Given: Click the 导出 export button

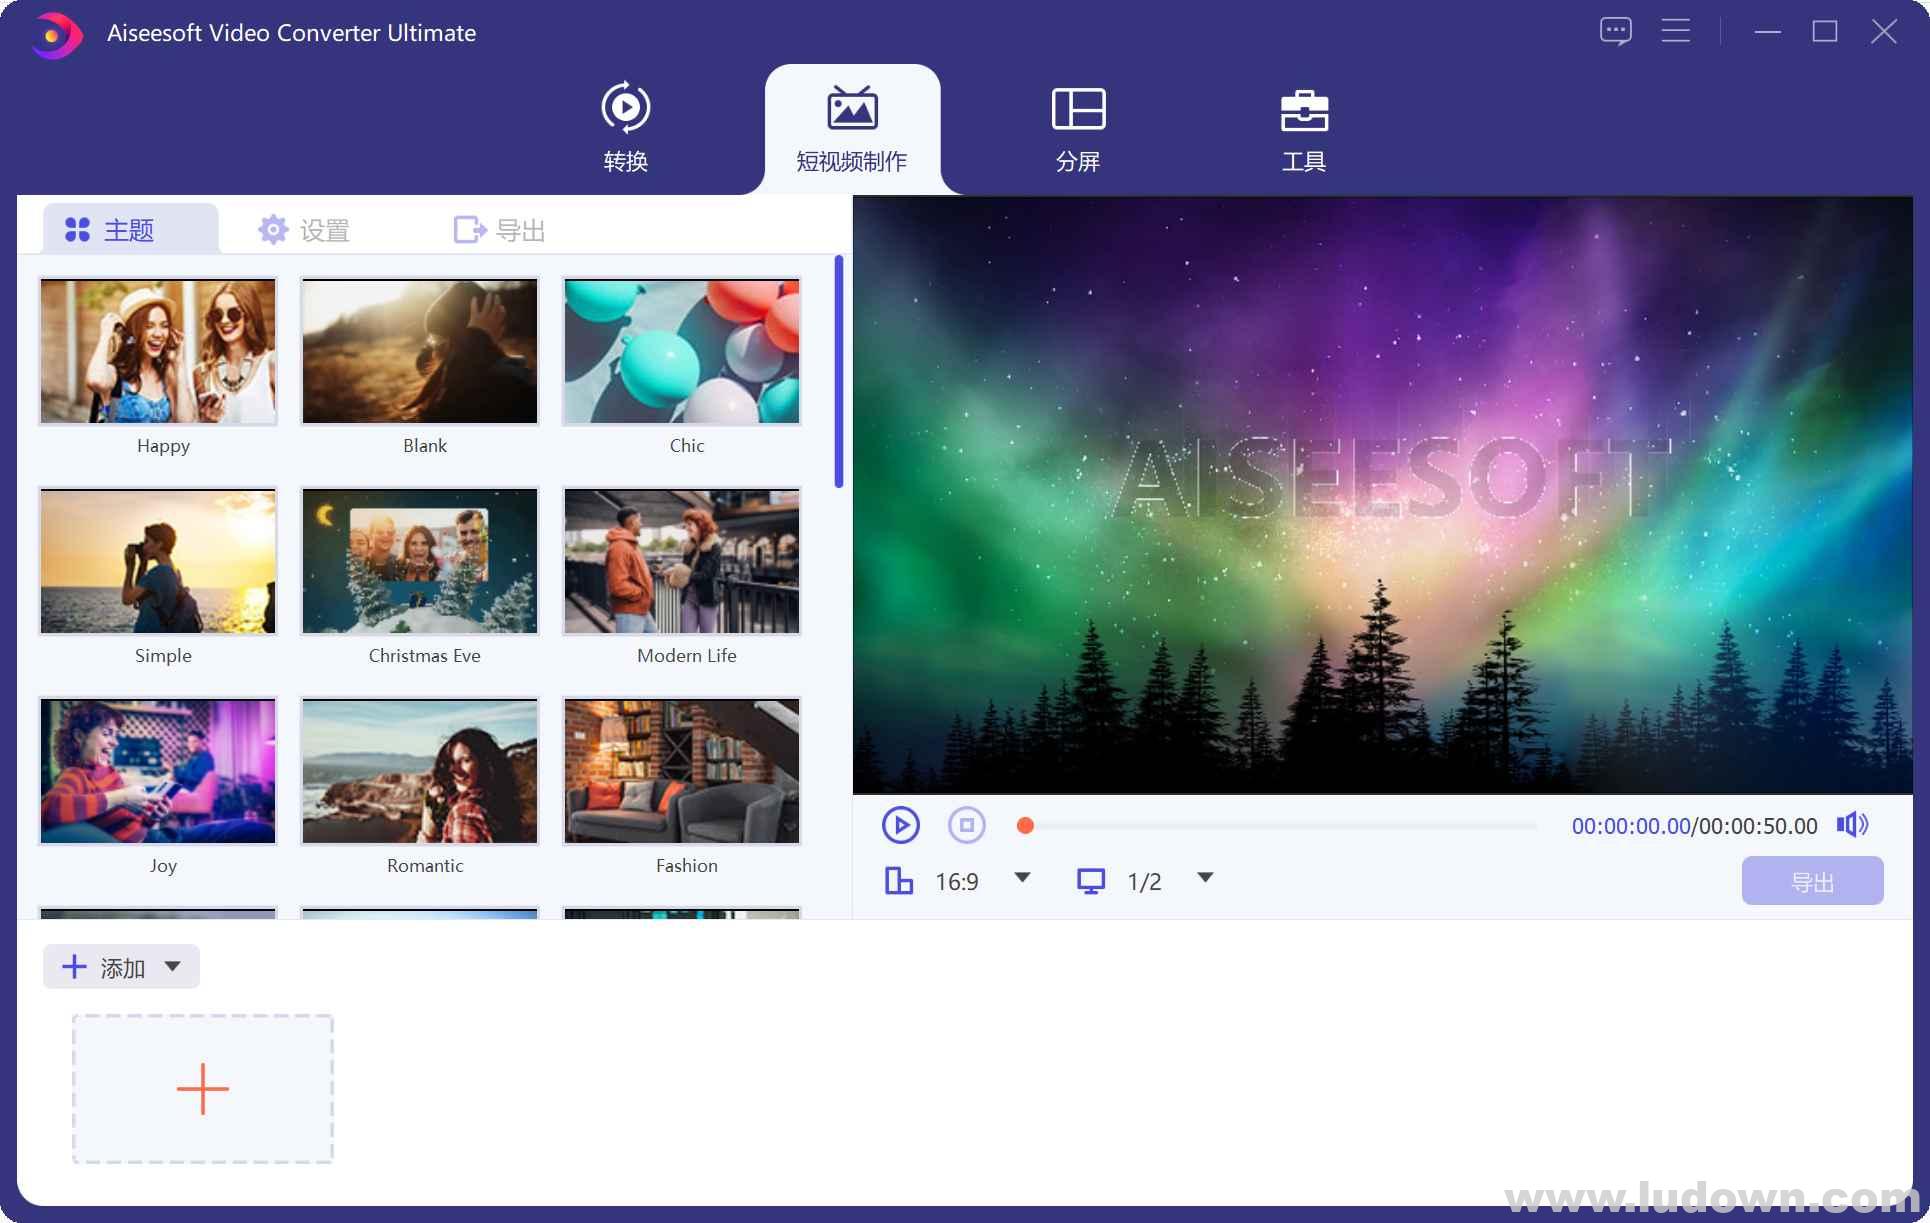Looking at the screenshot, I should point(1811,881).
